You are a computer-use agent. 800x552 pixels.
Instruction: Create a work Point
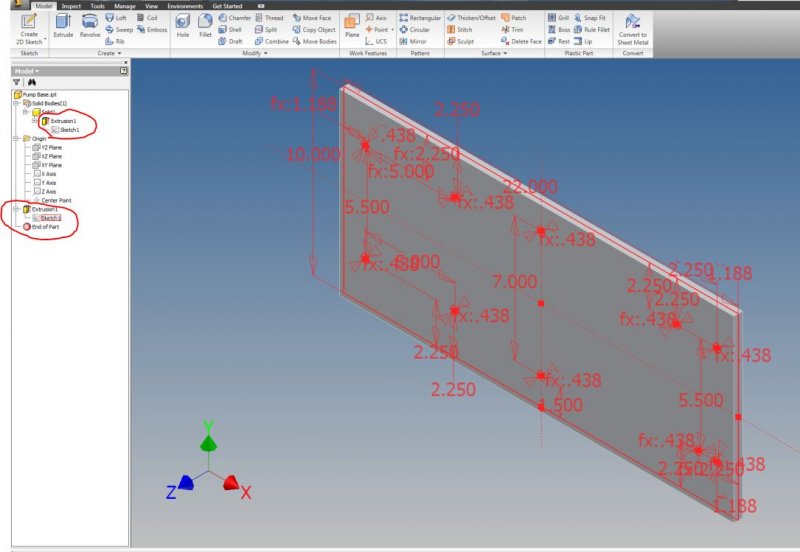point(376,30)
